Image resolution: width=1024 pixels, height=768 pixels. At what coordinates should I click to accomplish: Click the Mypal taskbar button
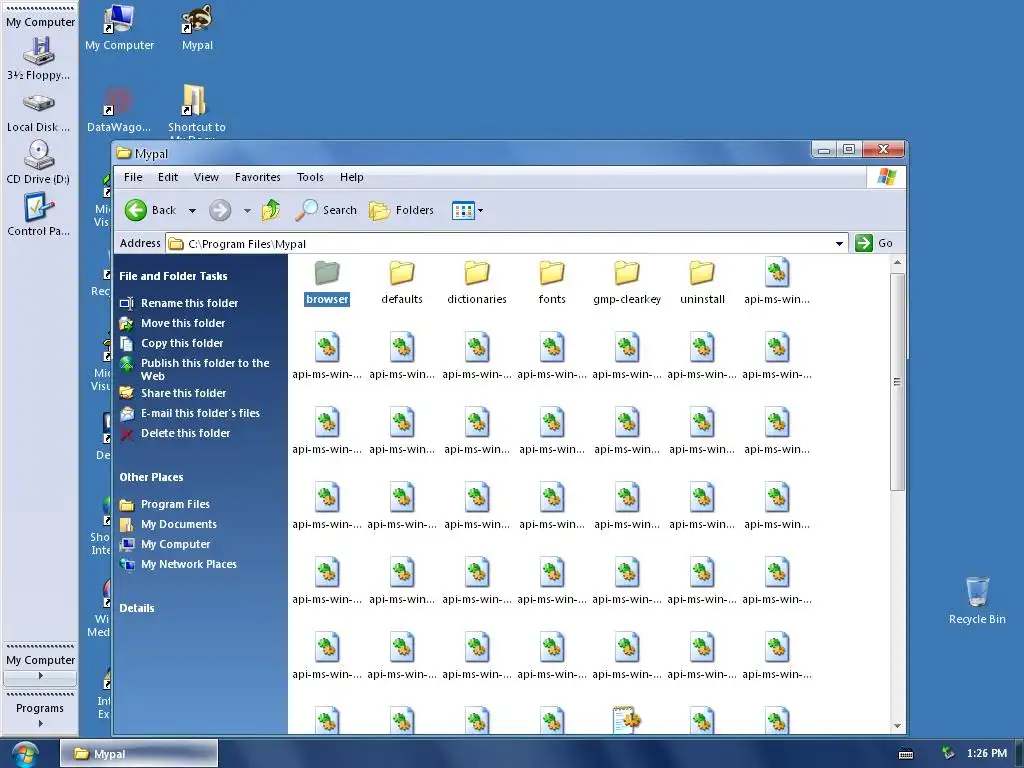pos(139,754)
